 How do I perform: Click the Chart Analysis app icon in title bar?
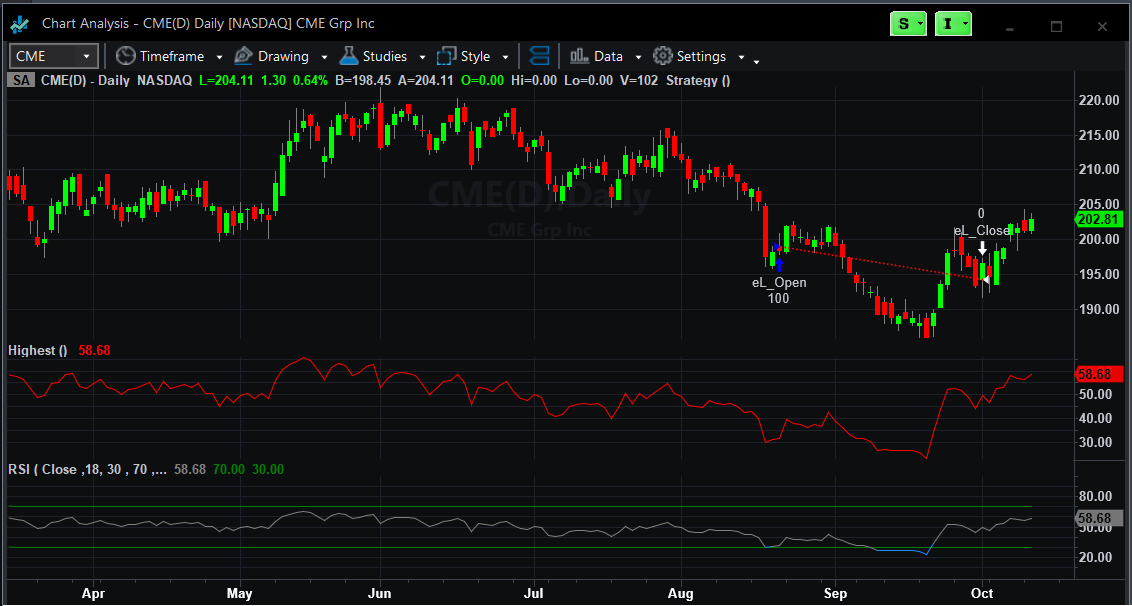point(19,24)
